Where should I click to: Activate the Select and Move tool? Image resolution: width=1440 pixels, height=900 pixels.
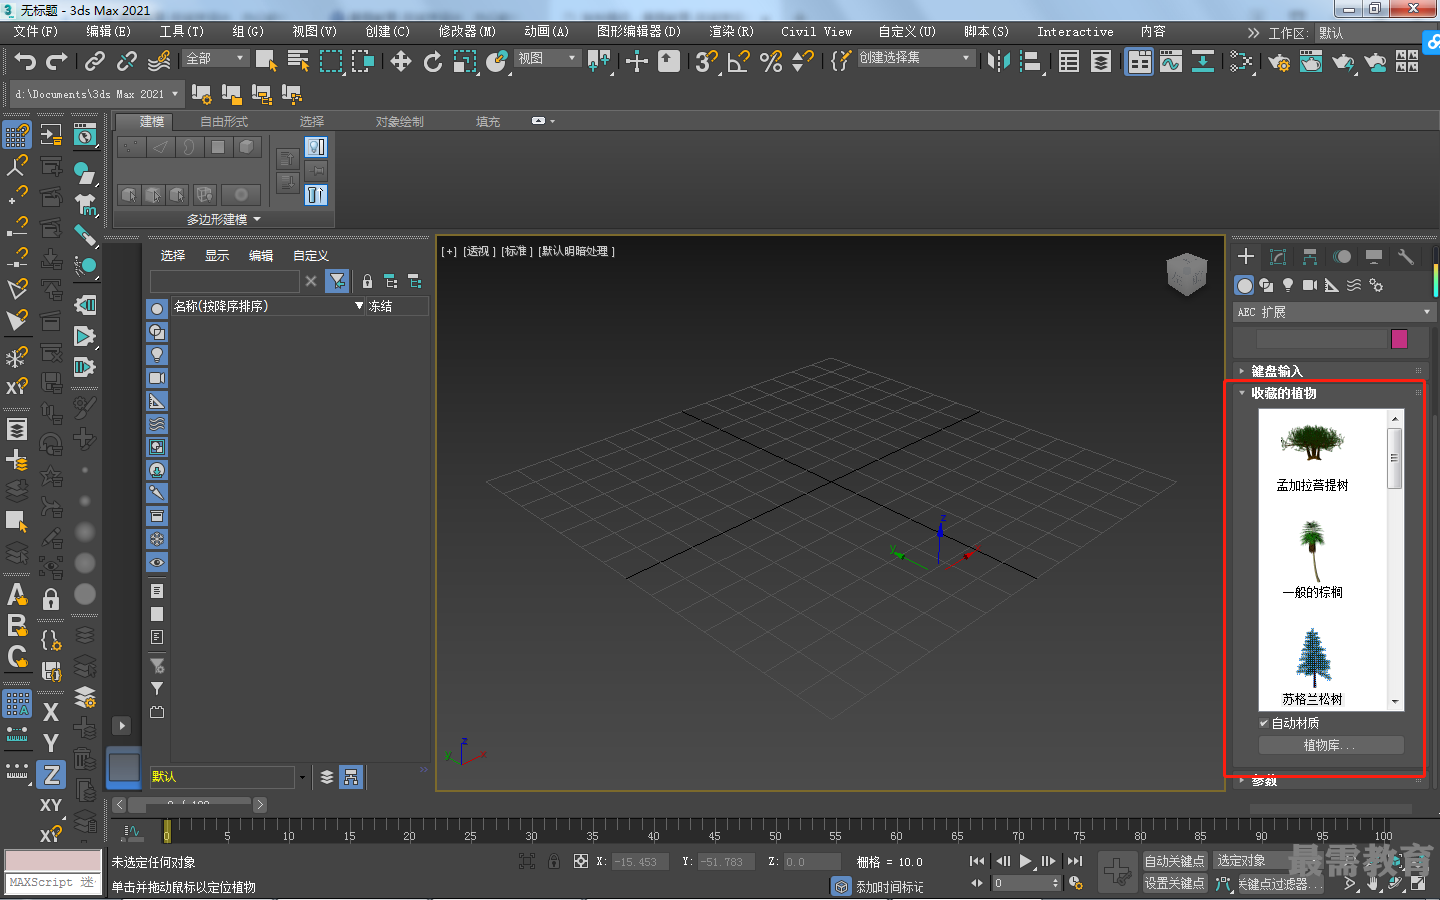click(400, 62)
